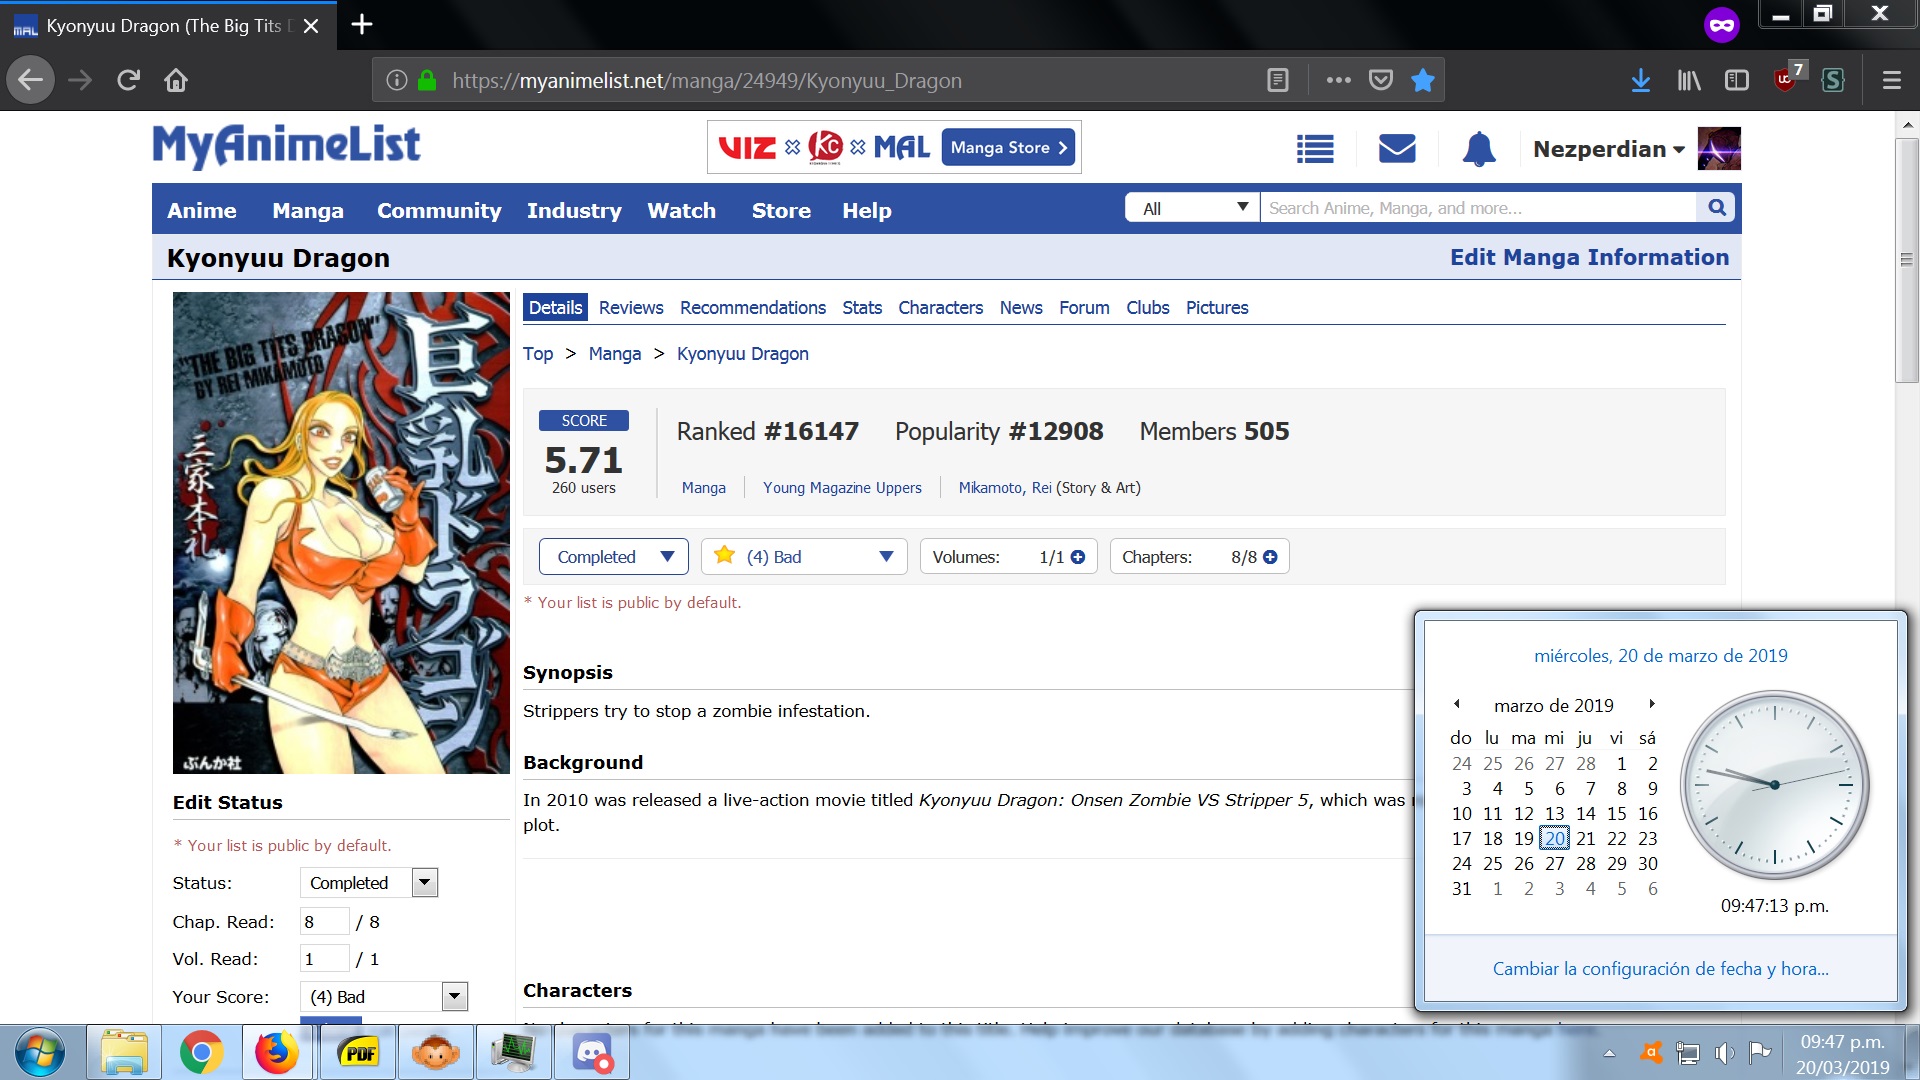This screenshot has height=1080, width=1920.
Task: Expand the Completed status dropdown
Action: tap(613, 557)
